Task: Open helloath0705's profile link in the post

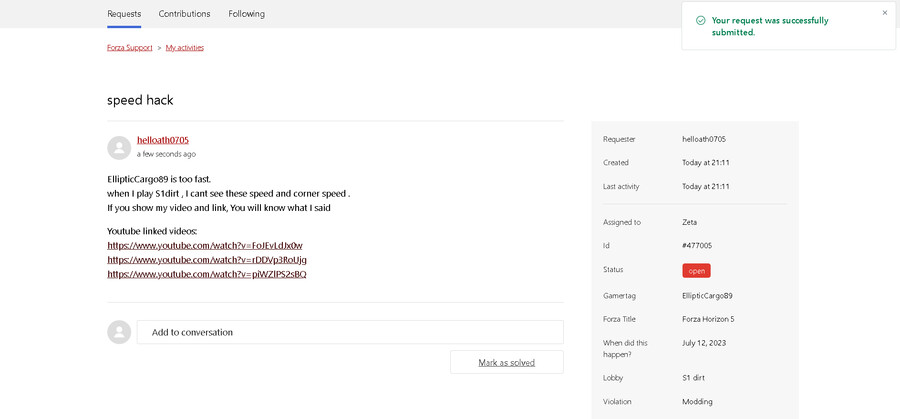Action: point(163,140)
